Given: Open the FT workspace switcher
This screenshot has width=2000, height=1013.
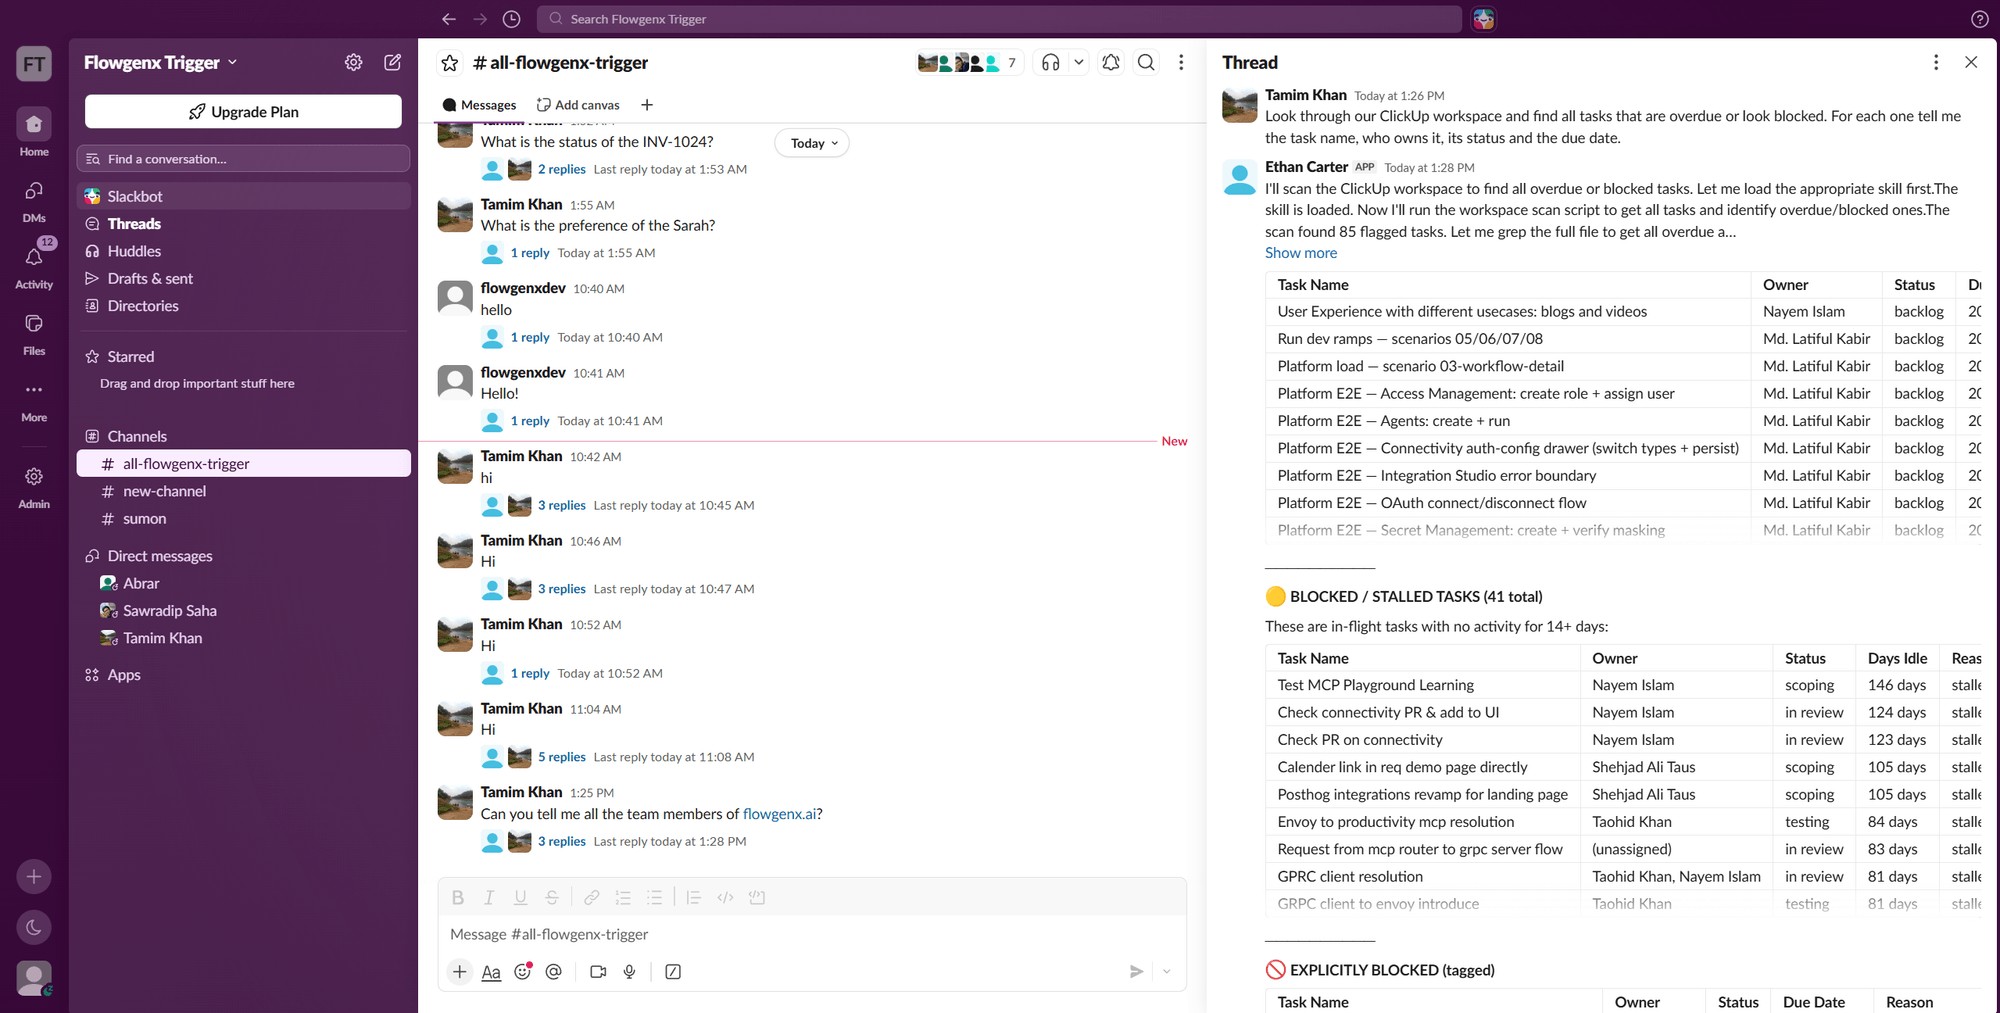Looking at the screenshot, I should point(34,64).
